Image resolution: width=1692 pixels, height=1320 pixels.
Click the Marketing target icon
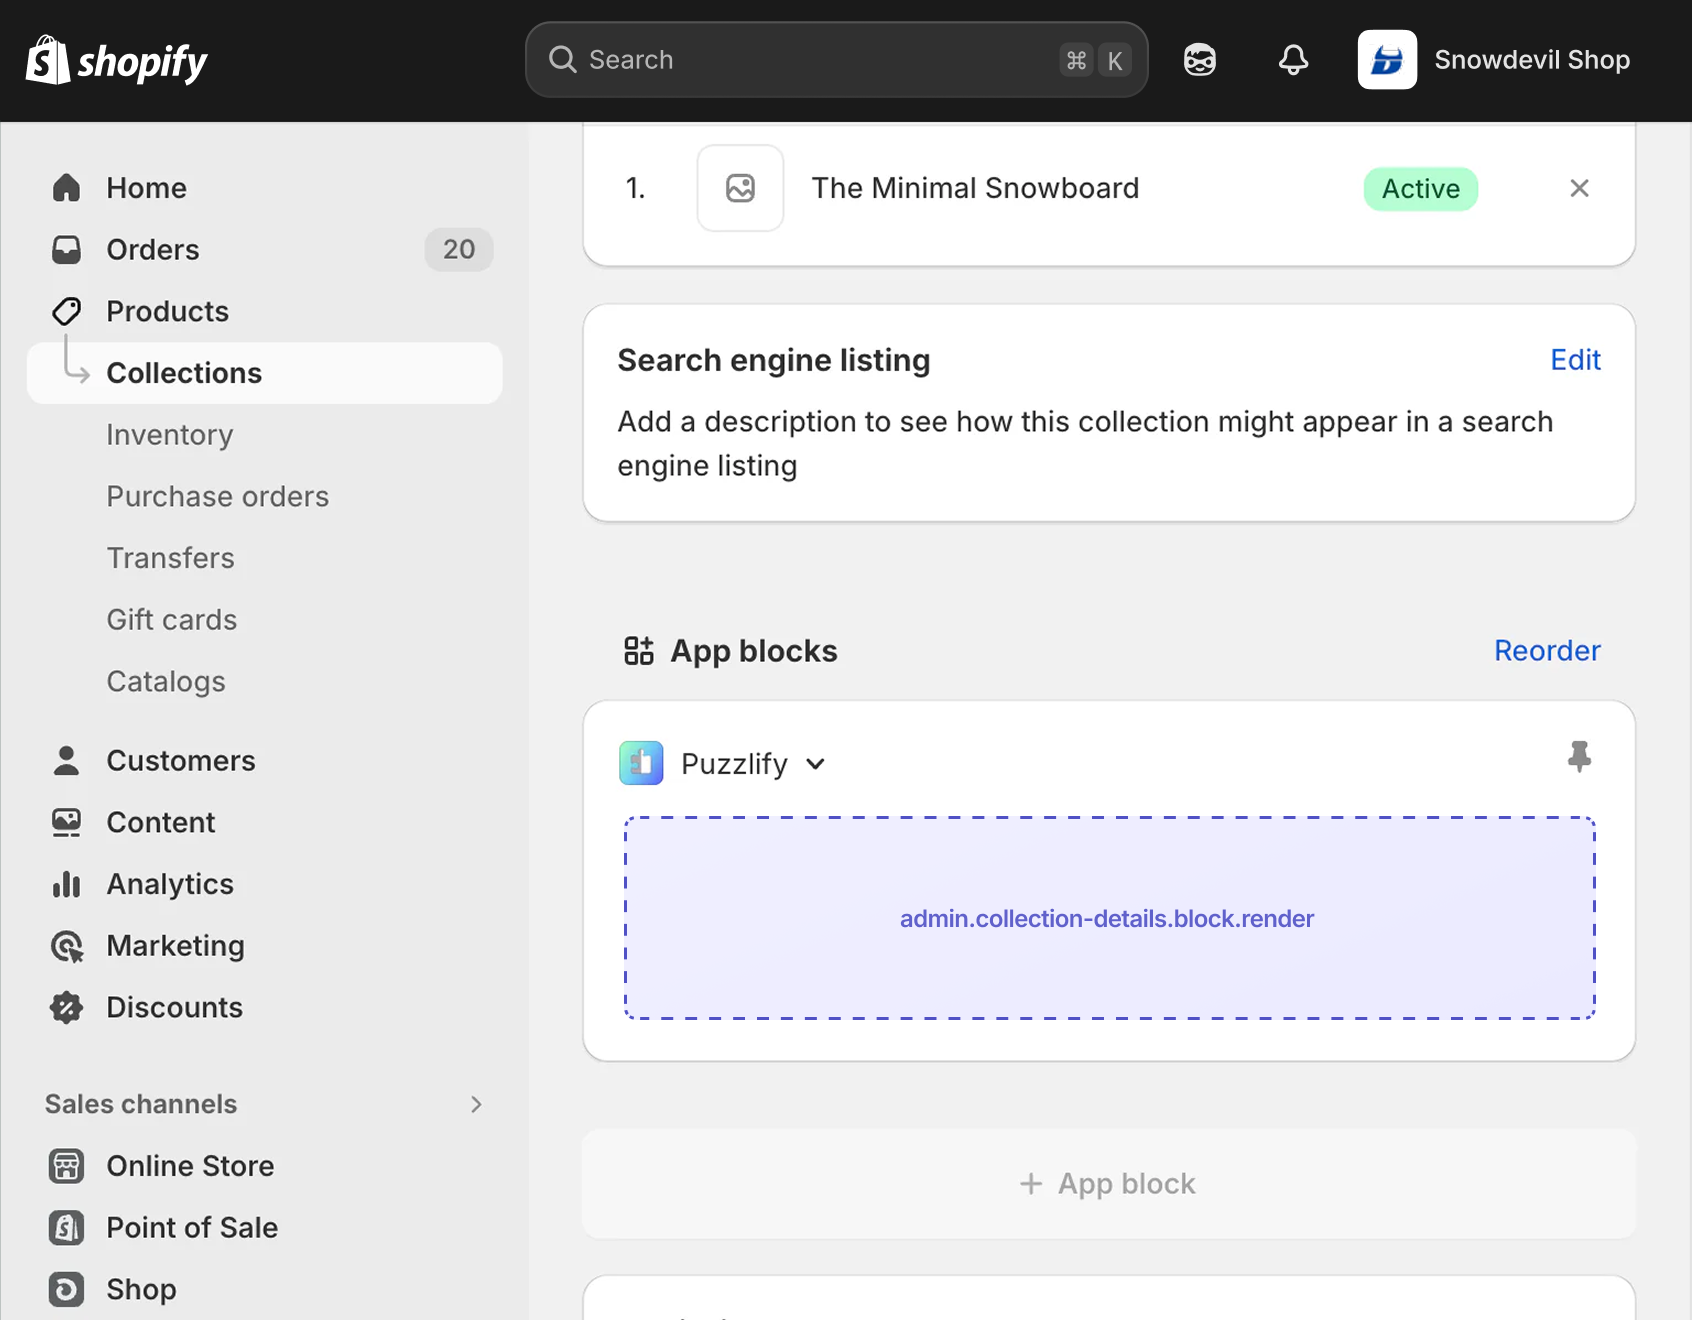66,946
